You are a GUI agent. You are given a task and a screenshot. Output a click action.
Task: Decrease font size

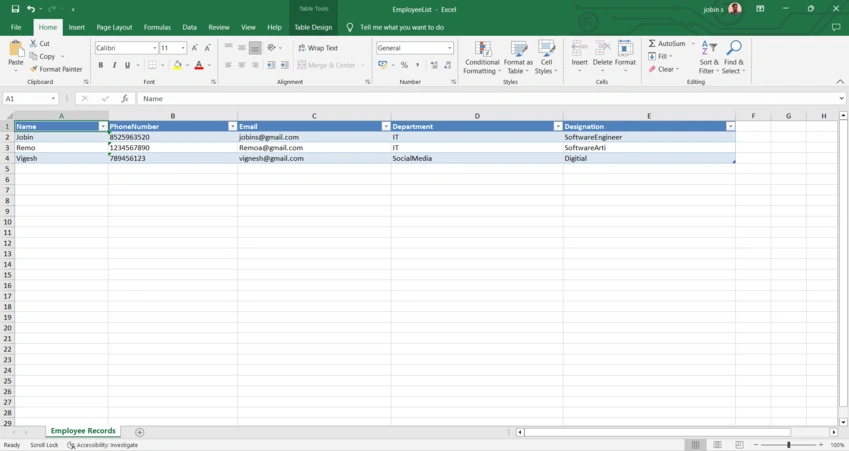207,48
